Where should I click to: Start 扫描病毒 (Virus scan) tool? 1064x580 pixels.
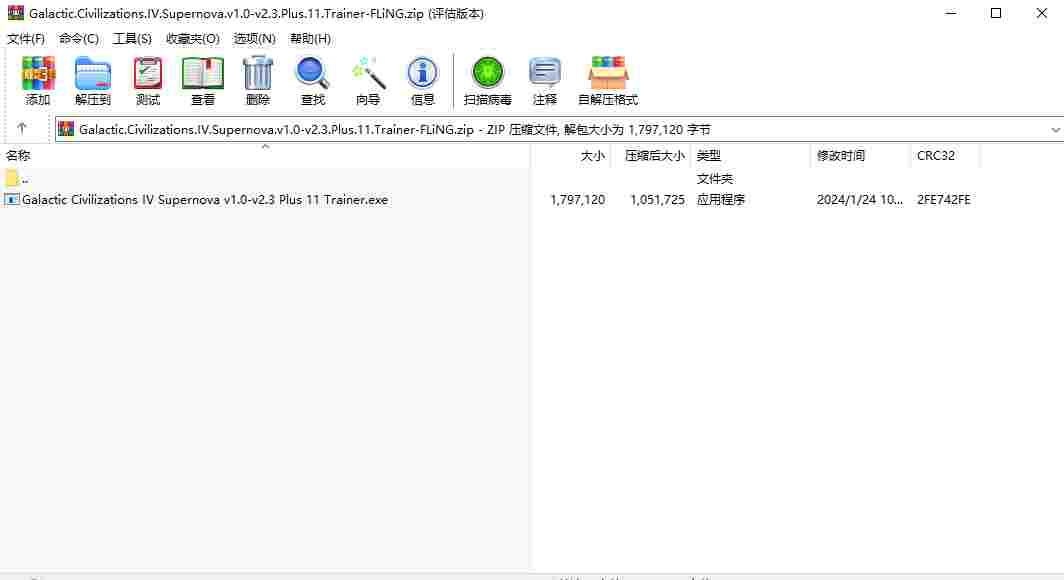coord(487,73)
